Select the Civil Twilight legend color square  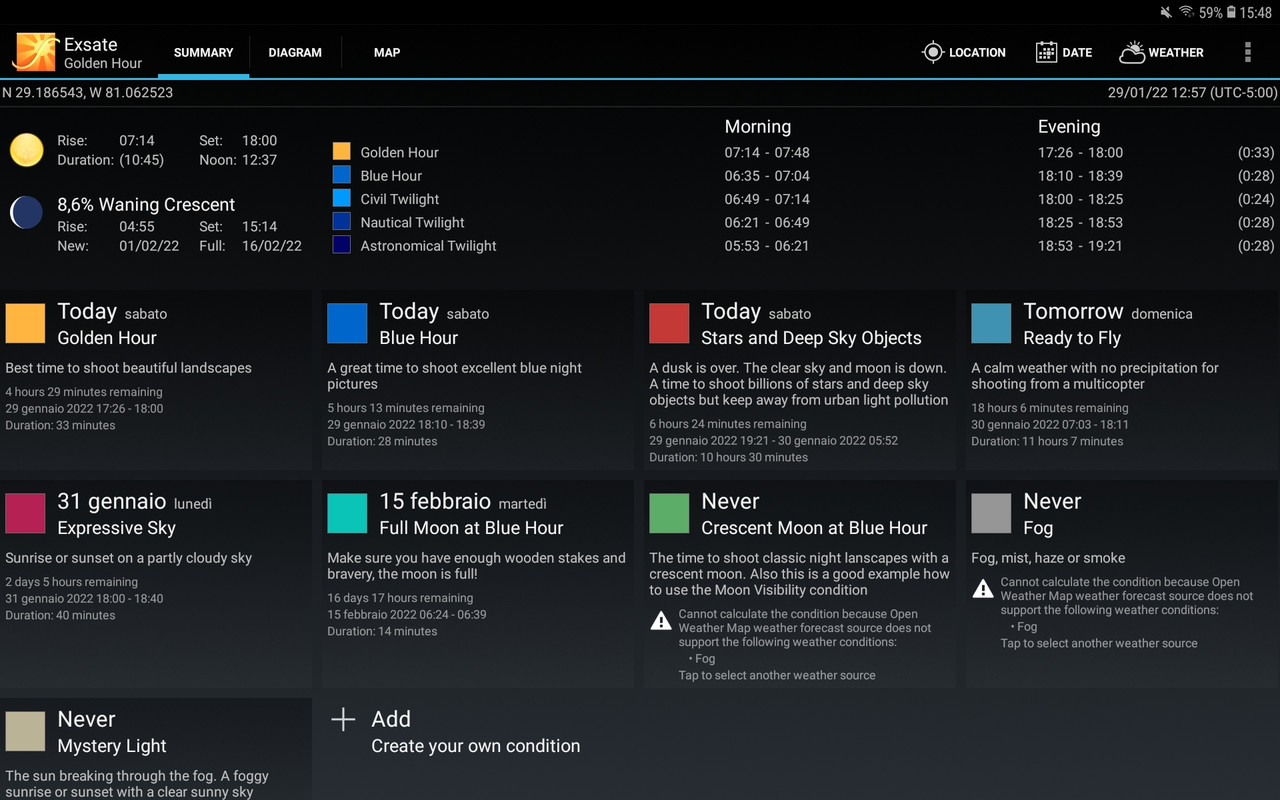point(342,198)
